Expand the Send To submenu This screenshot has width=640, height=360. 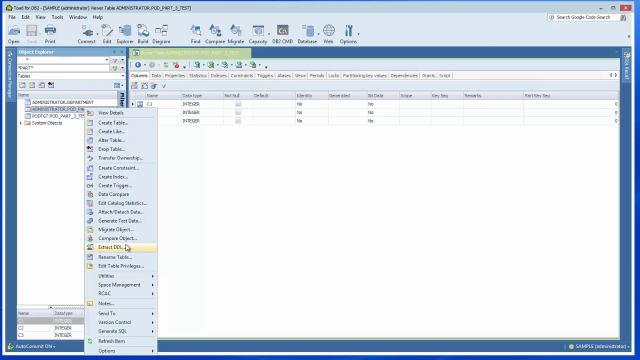[x=121, y=313]
